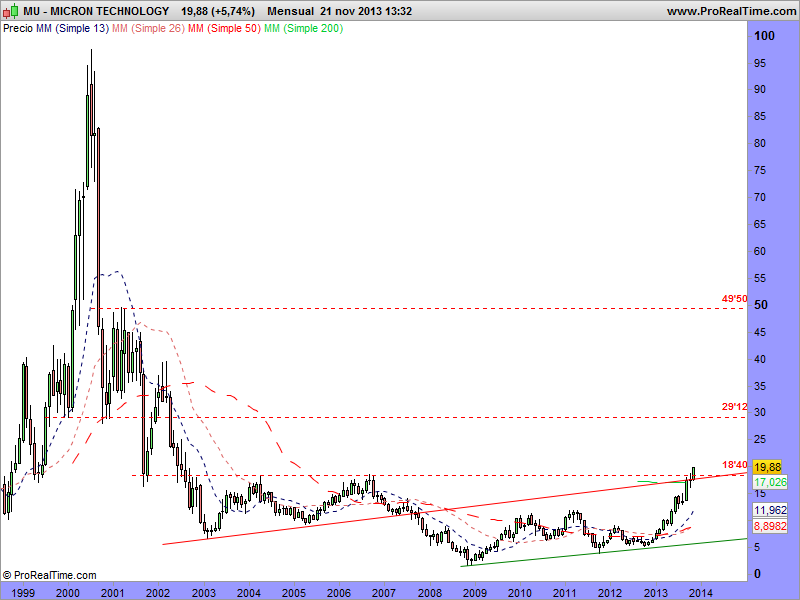Click the 60 value on price axis
Viewport: 800px width, 600px height.
pyautogui.click(x=760, y=251)
